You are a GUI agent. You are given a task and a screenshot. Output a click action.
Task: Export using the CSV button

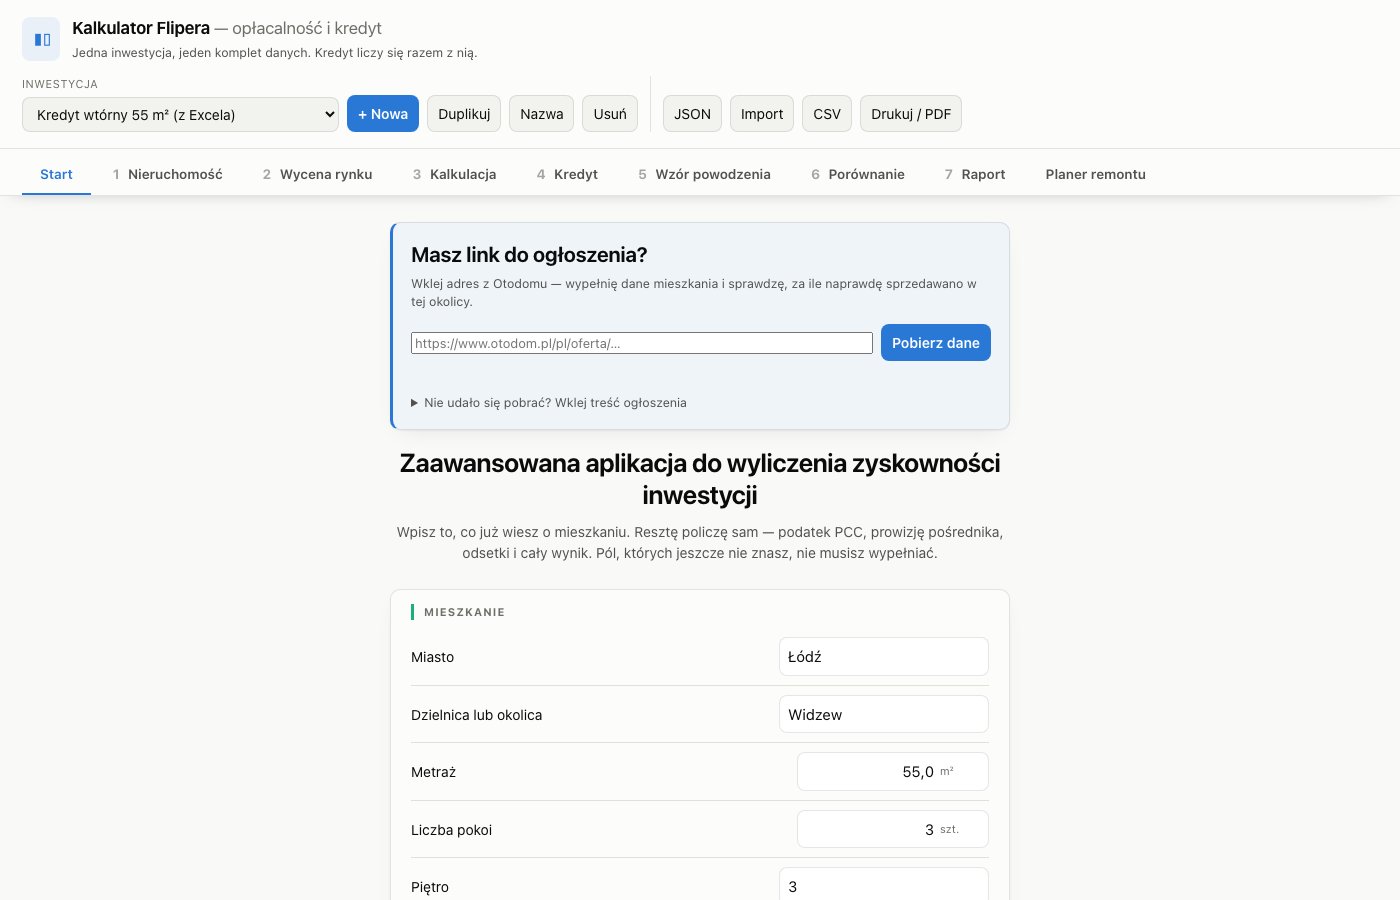(x=827, y=114)
